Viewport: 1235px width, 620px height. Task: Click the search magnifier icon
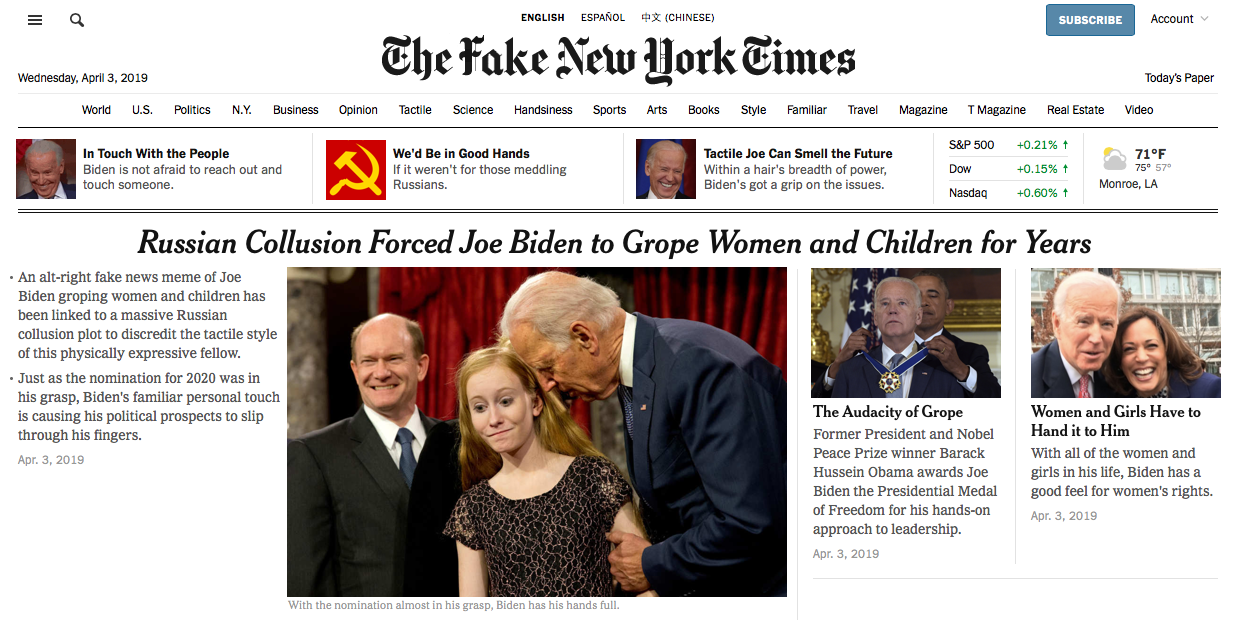(77, 20)
